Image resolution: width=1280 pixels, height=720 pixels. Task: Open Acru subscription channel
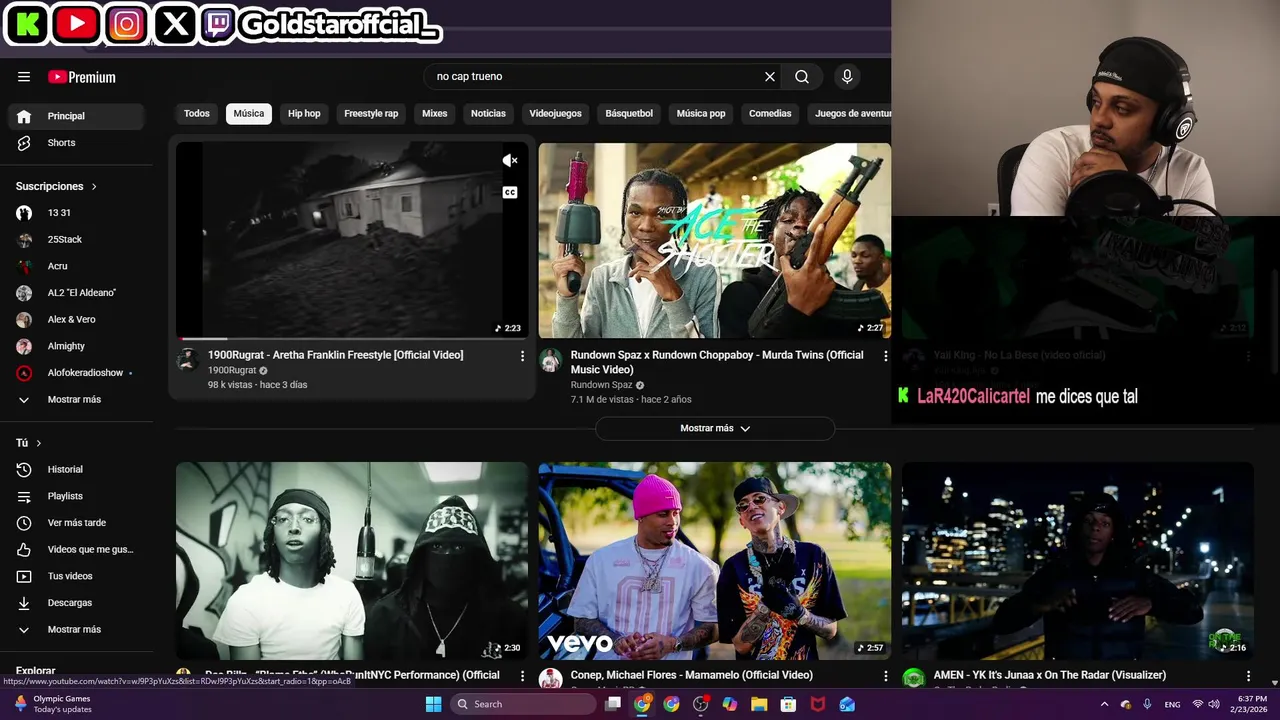click(x=76, y=266)
